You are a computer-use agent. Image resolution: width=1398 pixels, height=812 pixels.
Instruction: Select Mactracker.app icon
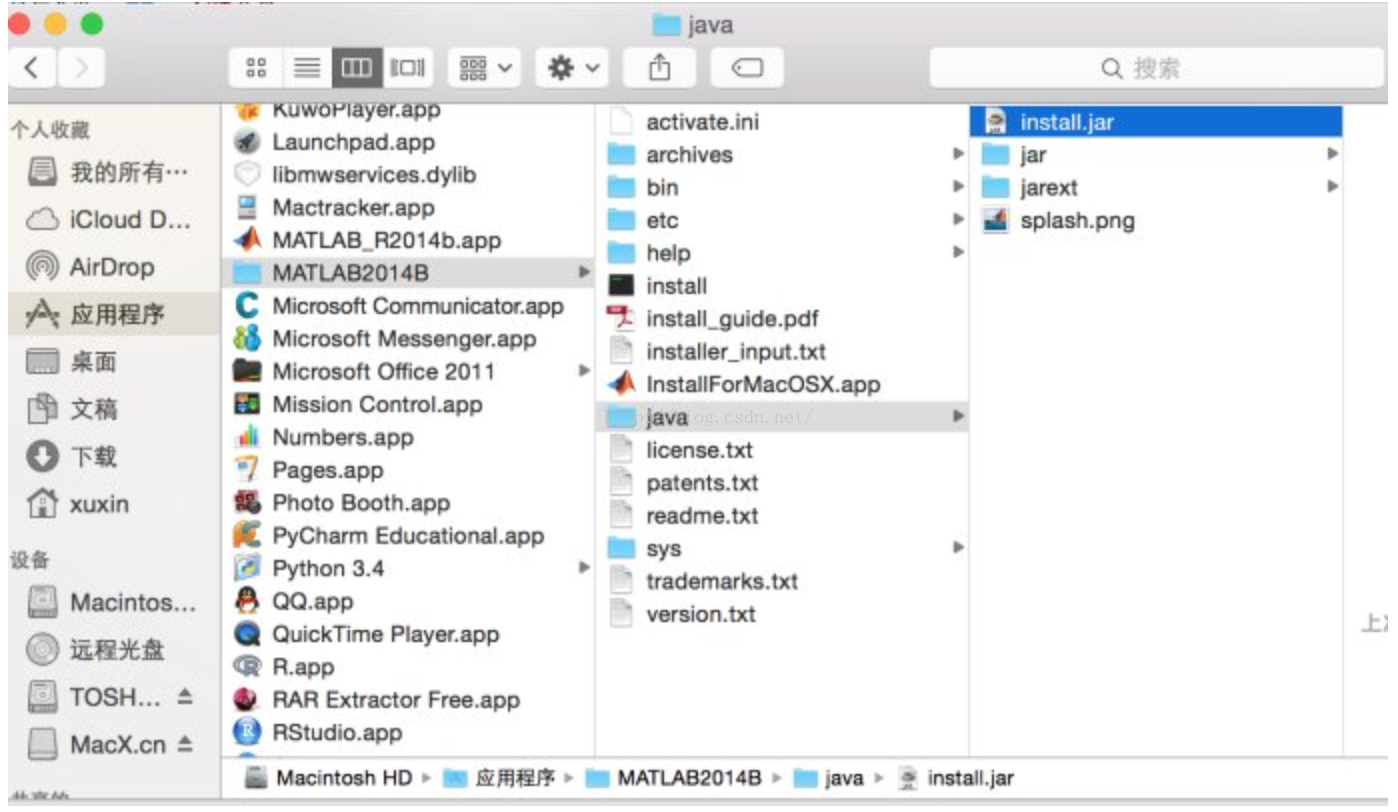pyautogui.click(x=246, y=208)
